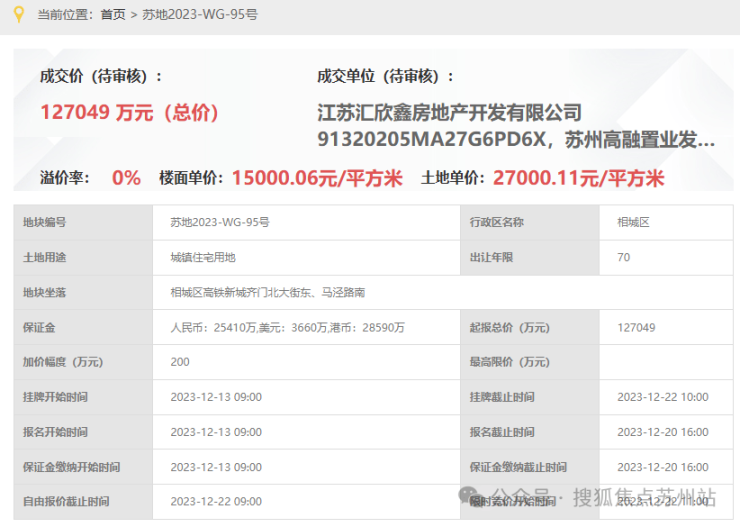Click the 起报总价 value in the table
The height and width of the screenshot is (527, 740).
pyautogui.click(x=636, y=327)
